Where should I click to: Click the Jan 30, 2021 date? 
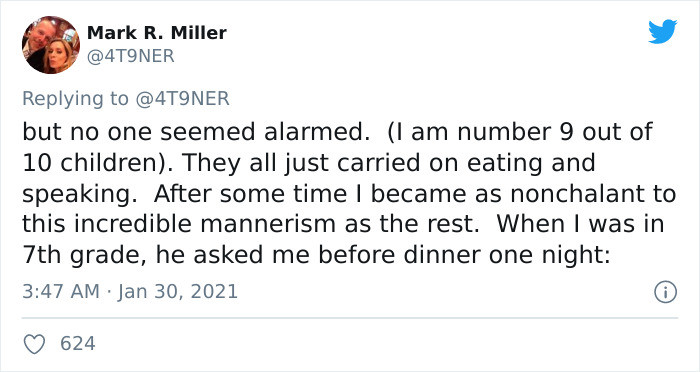click(177, 292)
